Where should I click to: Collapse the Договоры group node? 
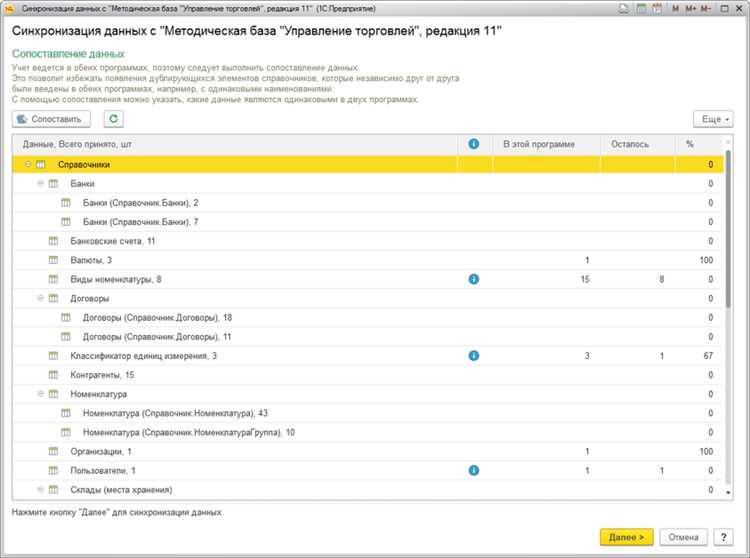coord(41,298)
